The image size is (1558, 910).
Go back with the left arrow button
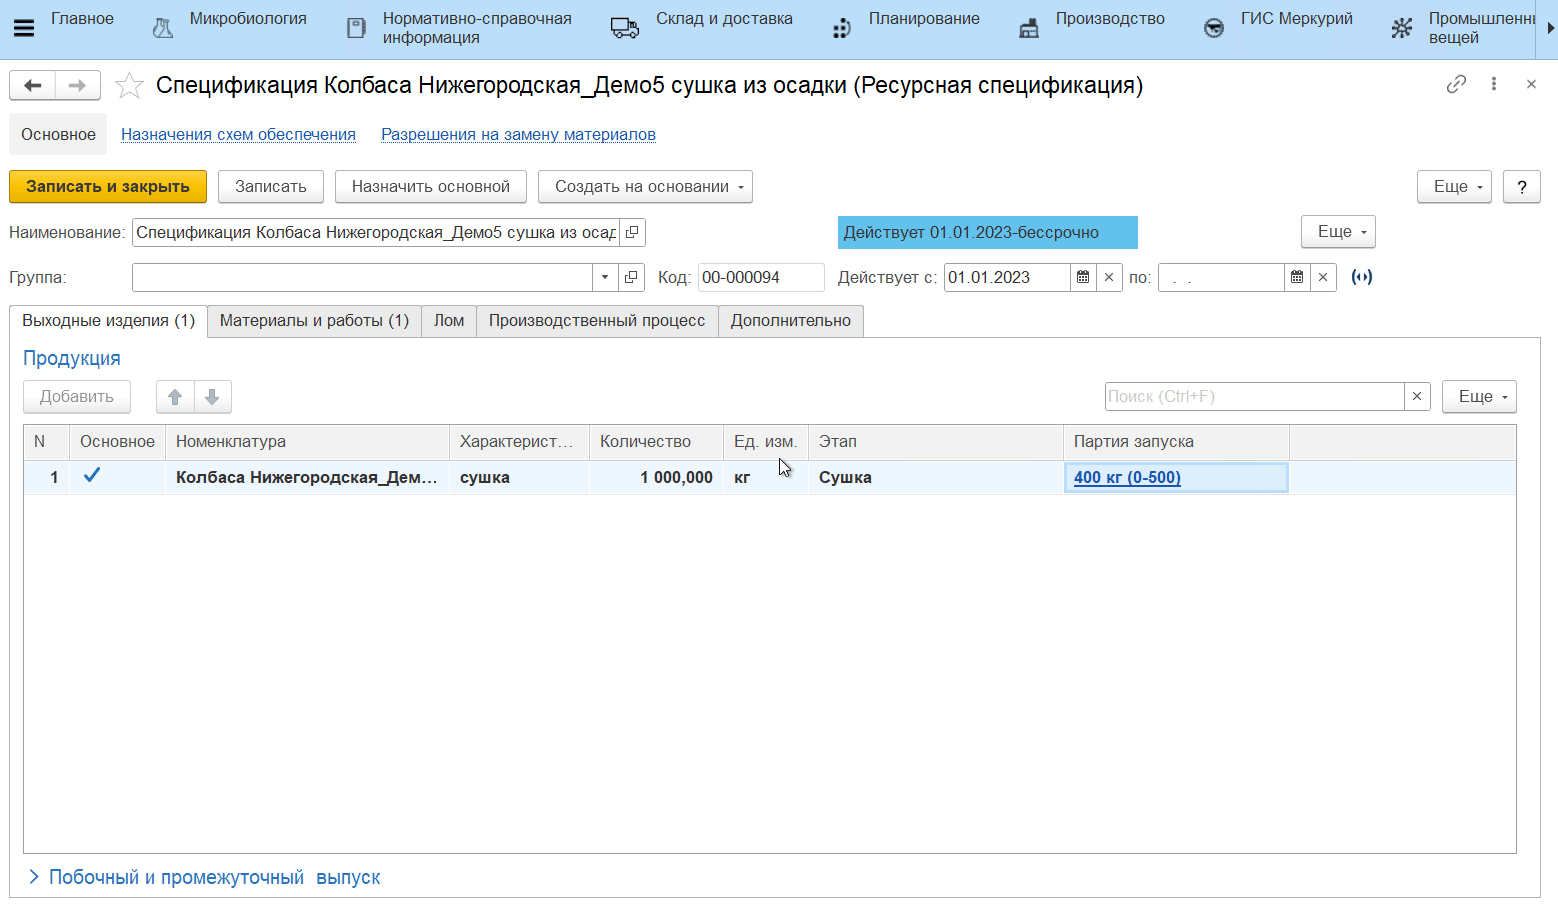[33, 86]
